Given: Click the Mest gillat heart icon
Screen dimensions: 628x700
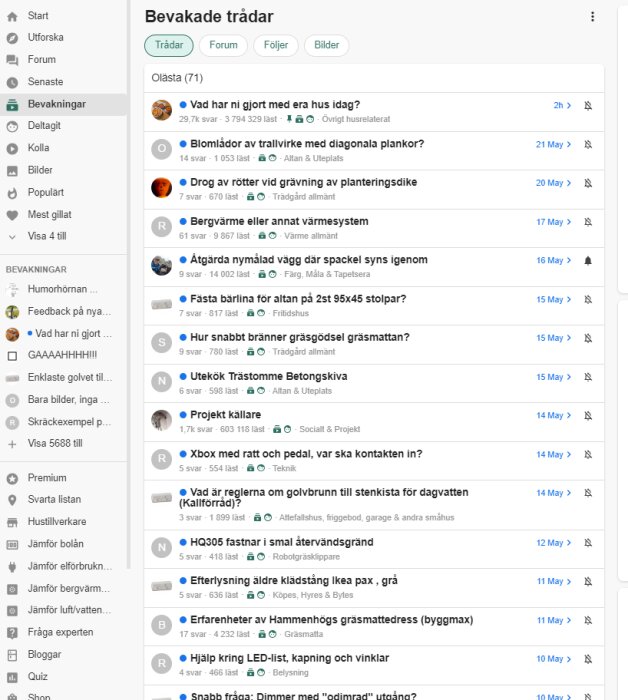Looking at the screenshot, I should click(12, 215).
